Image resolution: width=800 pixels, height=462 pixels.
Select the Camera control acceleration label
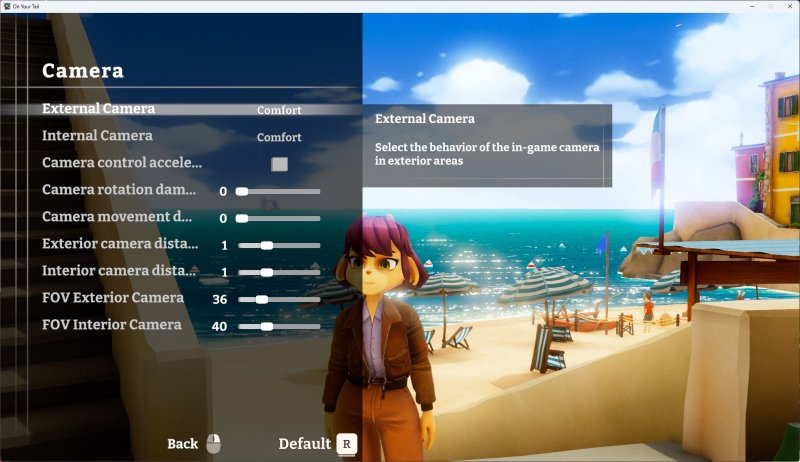pyautogui.click(x=122, y=163)
